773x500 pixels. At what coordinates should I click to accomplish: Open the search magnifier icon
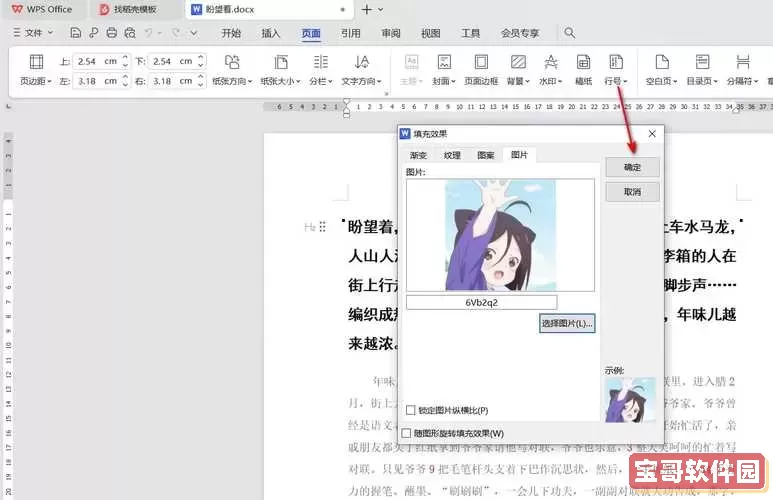coord(569,33)
